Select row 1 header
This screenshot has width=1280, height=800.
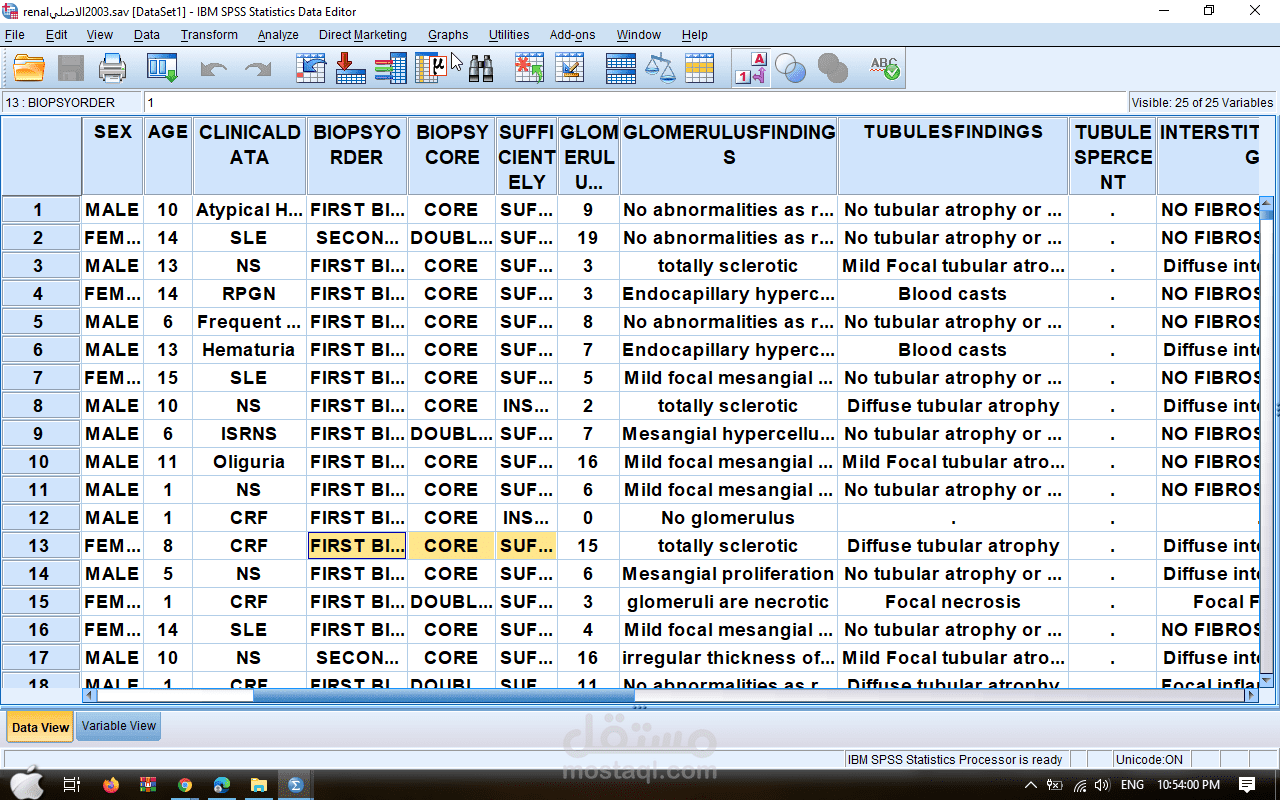tap(41, 210)
